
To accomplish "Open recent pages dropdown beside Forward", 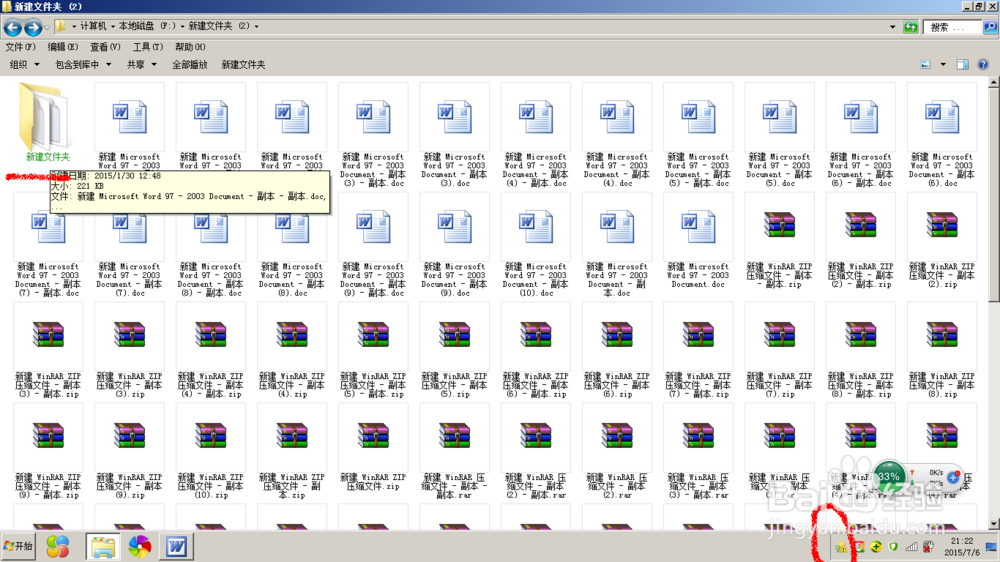I will 47,27.
